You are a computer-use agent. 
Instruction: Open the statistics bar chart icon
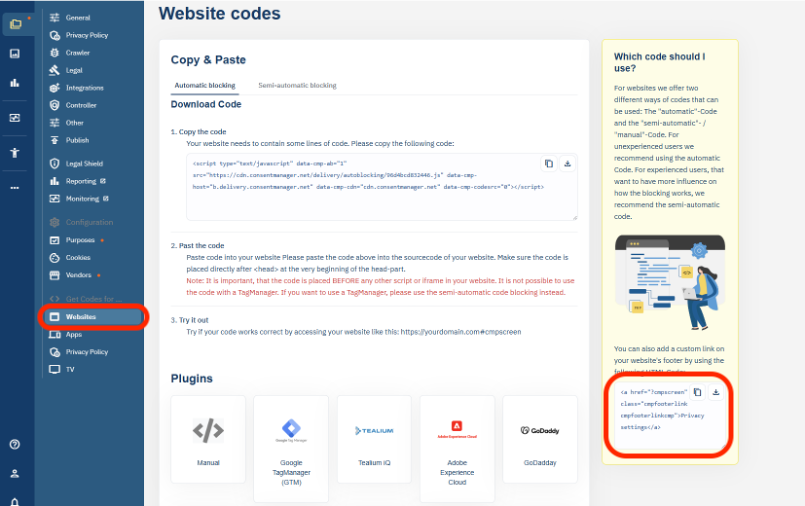pyautogui.click(x=14, y=83)
